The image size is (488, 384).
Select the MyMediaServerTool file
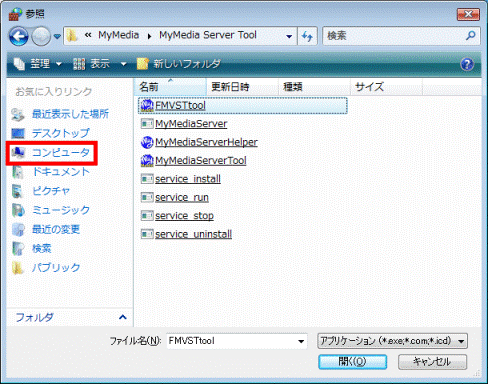pyautogui.click(x=201, y=161)
